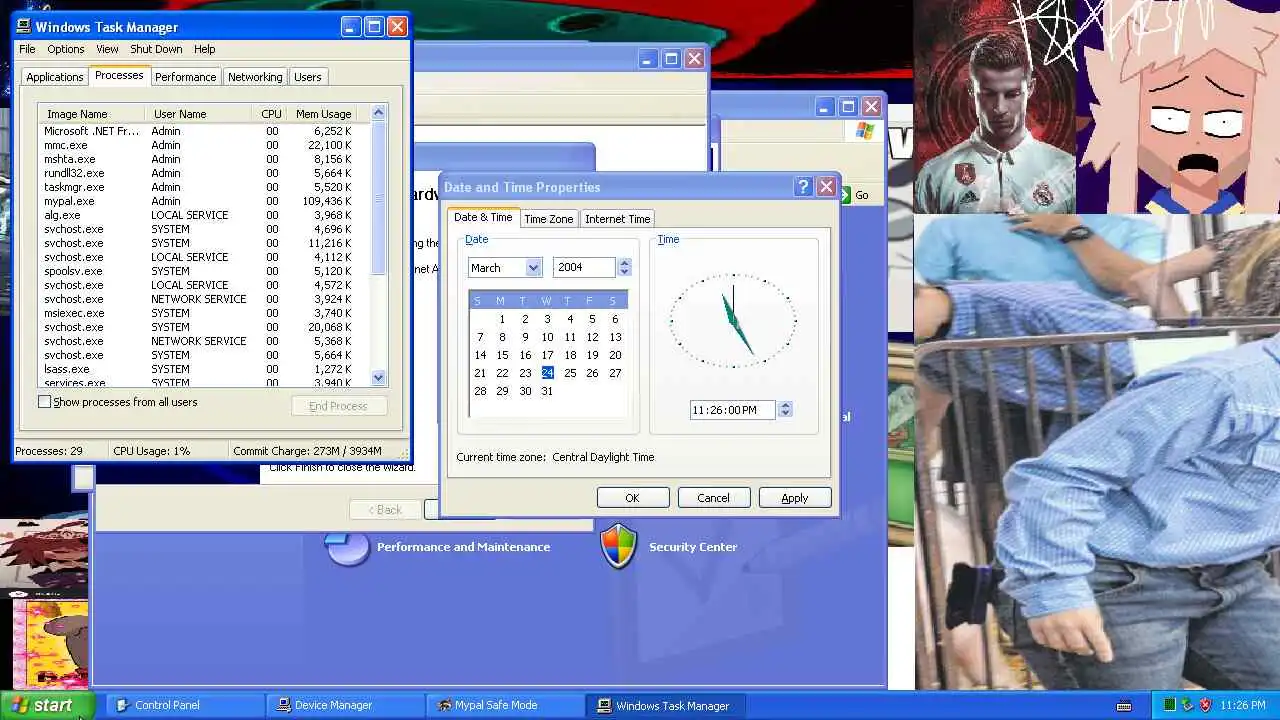Click Cancel in Date and Time Properties

[713, 498]
